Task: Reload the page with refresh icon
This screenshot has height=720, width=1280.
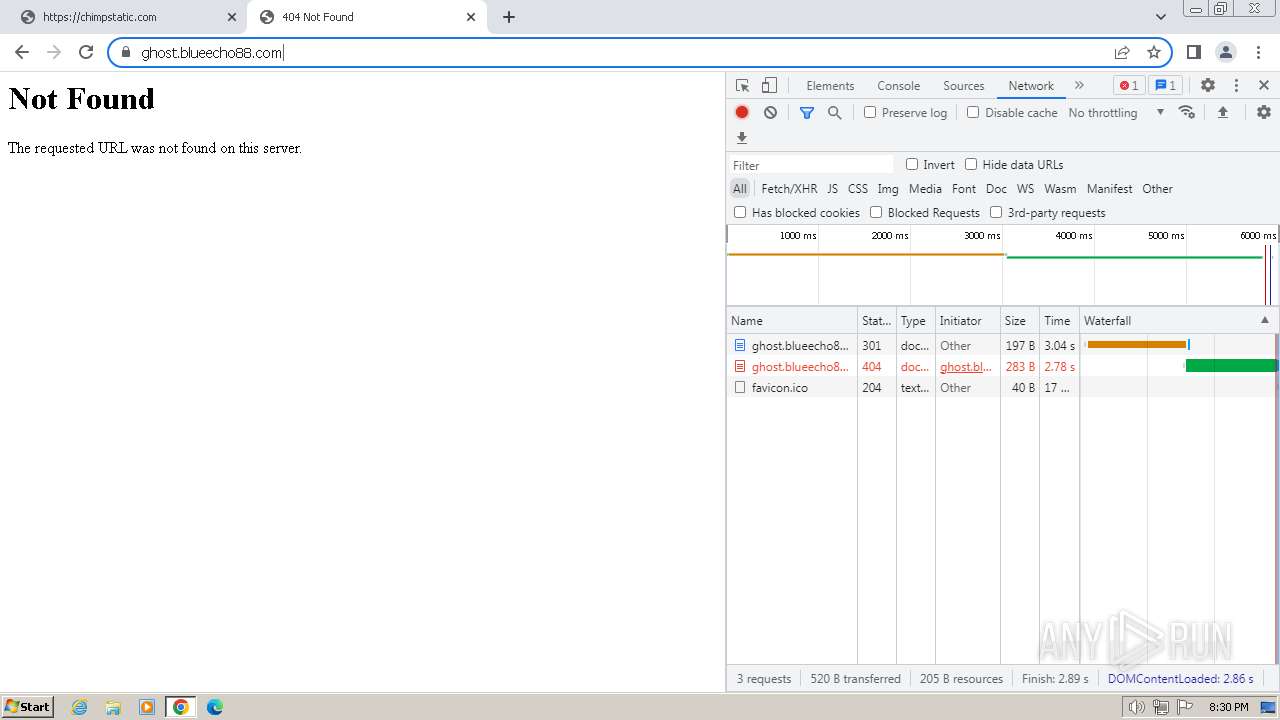Action: pyautogui.click(x=86, y=52)
